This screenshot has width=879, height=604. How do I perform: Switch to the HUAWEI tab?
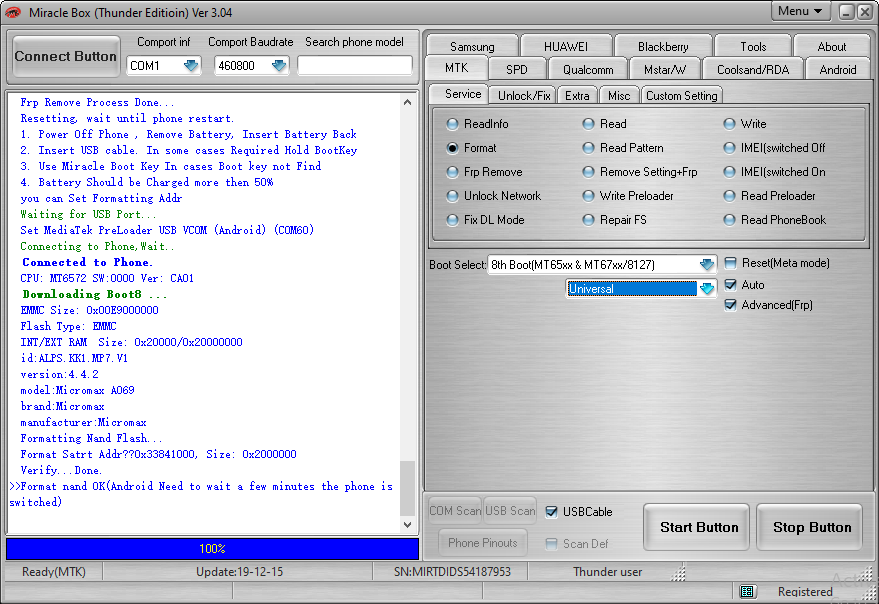[566, 47]
